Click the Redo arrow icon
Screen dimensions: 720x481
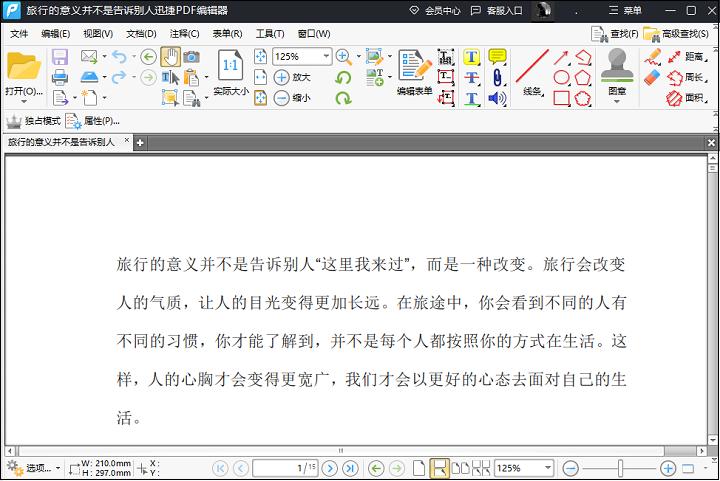point(119,77)
